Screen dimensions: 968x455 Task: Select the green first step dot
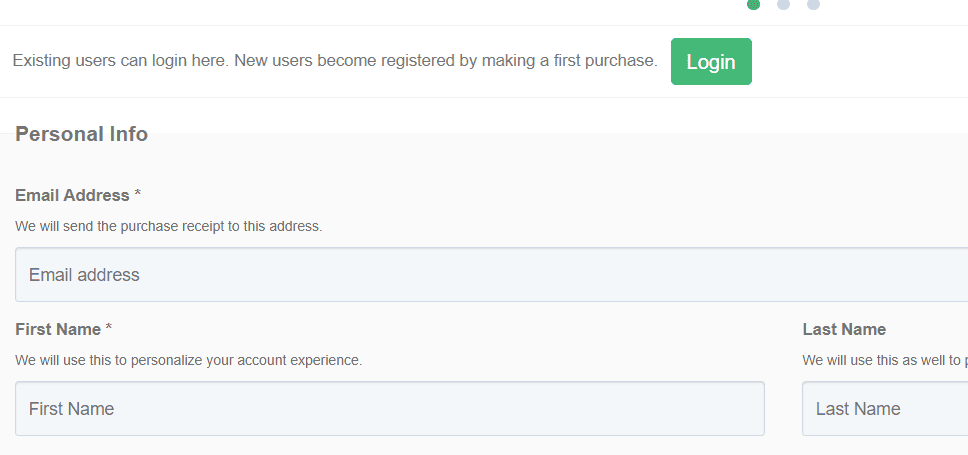point(753,4)
